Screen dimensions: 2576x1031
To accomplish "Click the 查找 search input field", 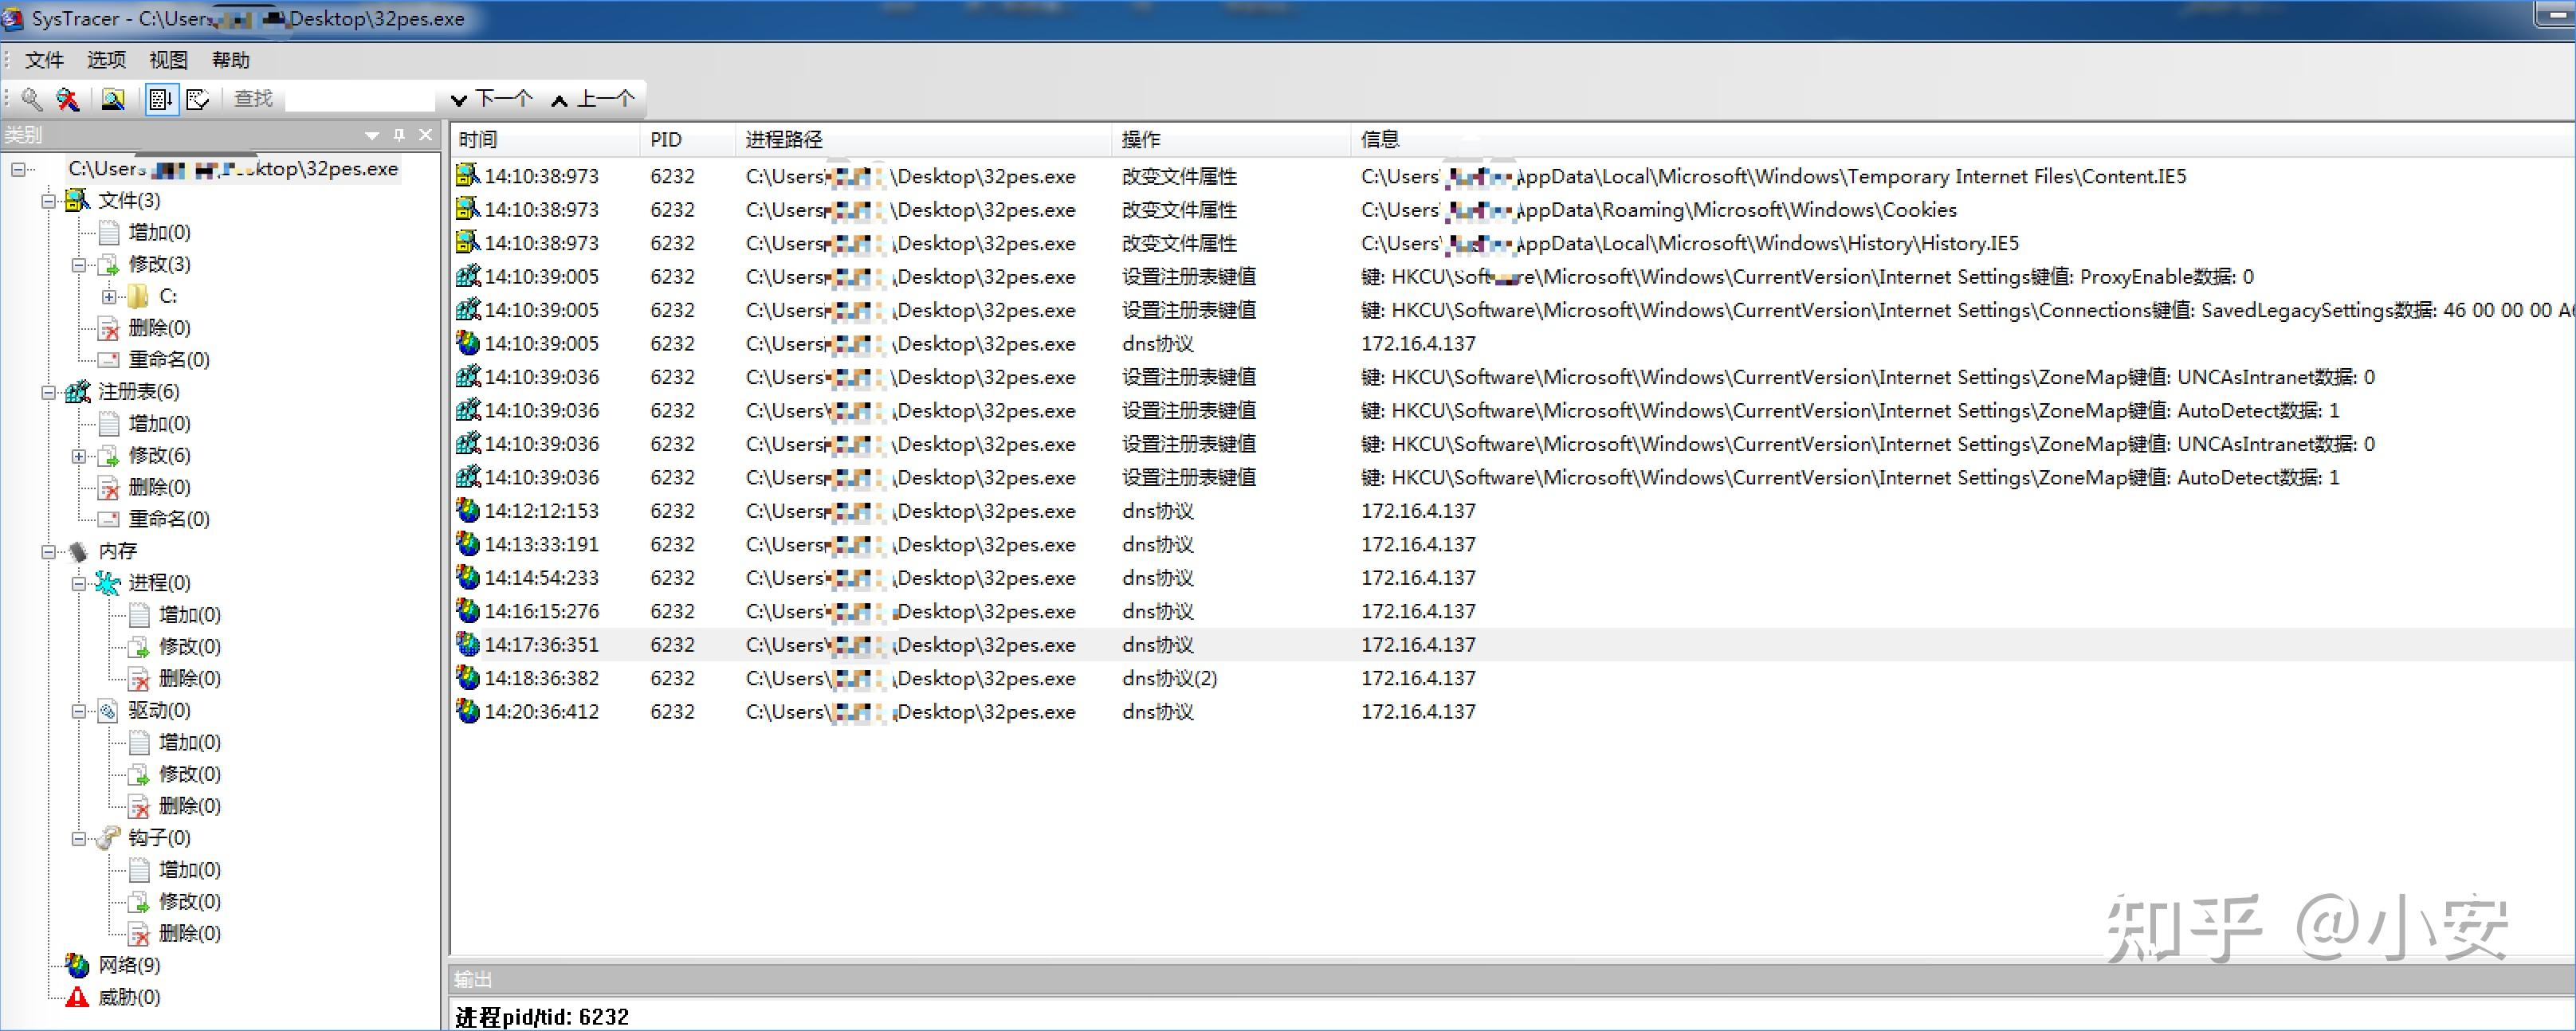I will click(x=360, y=99).
